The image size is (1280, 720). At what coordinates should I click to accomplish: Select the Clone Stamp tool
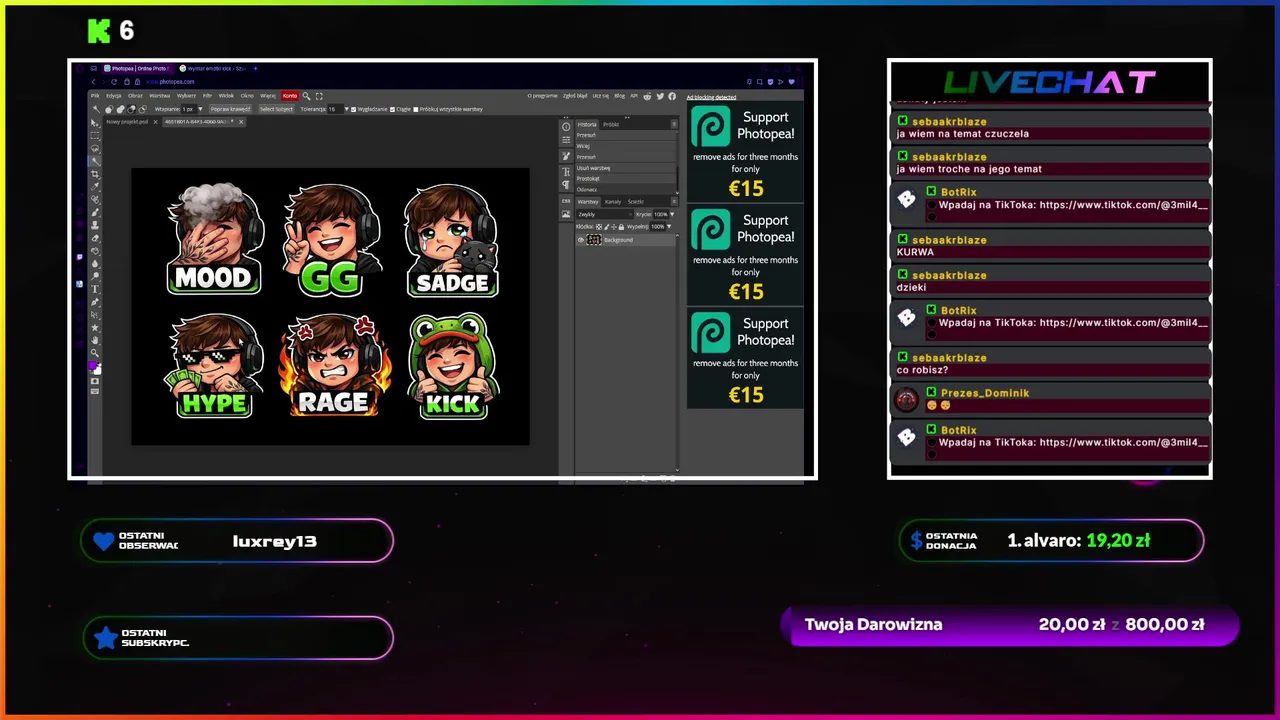click(95, 225)
